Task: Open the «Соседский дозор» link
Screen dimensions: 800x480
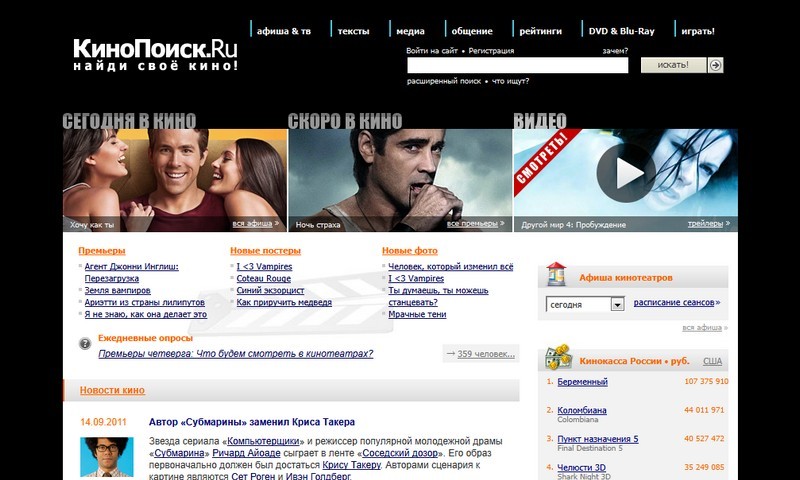Action: (x=400, y=453)
